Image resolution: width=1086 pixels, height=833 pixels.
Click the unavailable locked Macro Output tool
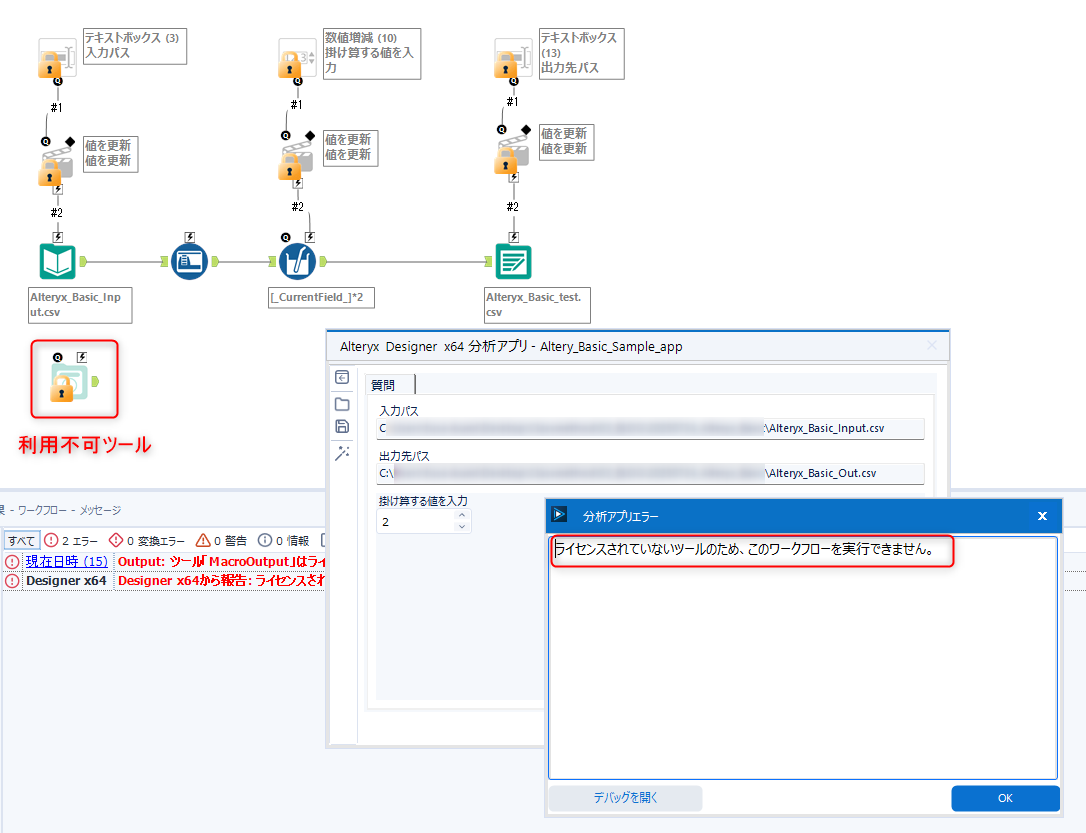coord(69,382)
